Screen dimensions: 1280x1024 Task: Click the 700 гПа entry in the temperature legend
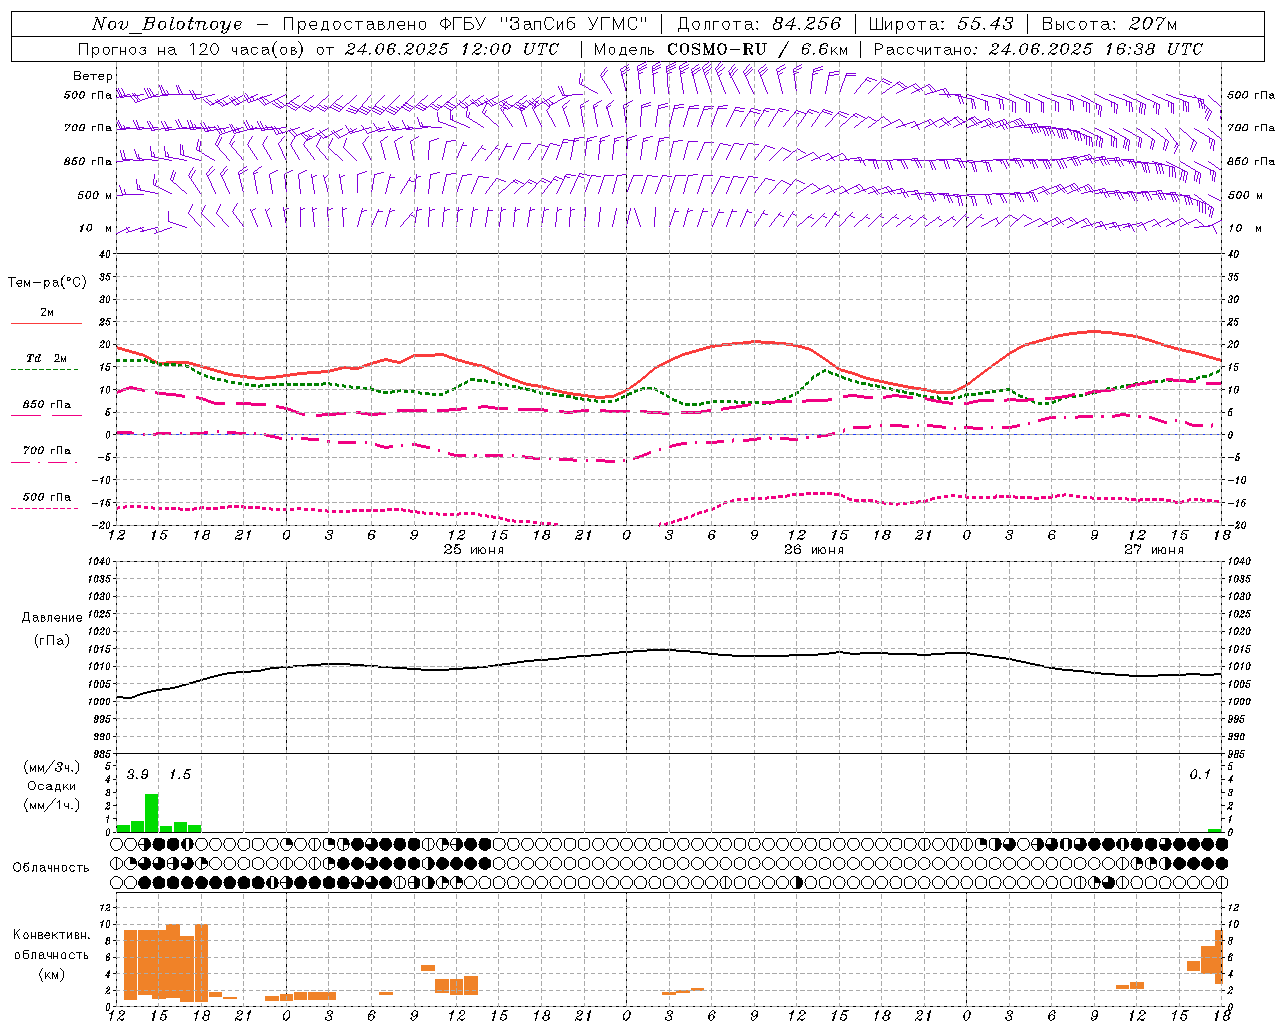pyautogui.click(x=47, y=455)
